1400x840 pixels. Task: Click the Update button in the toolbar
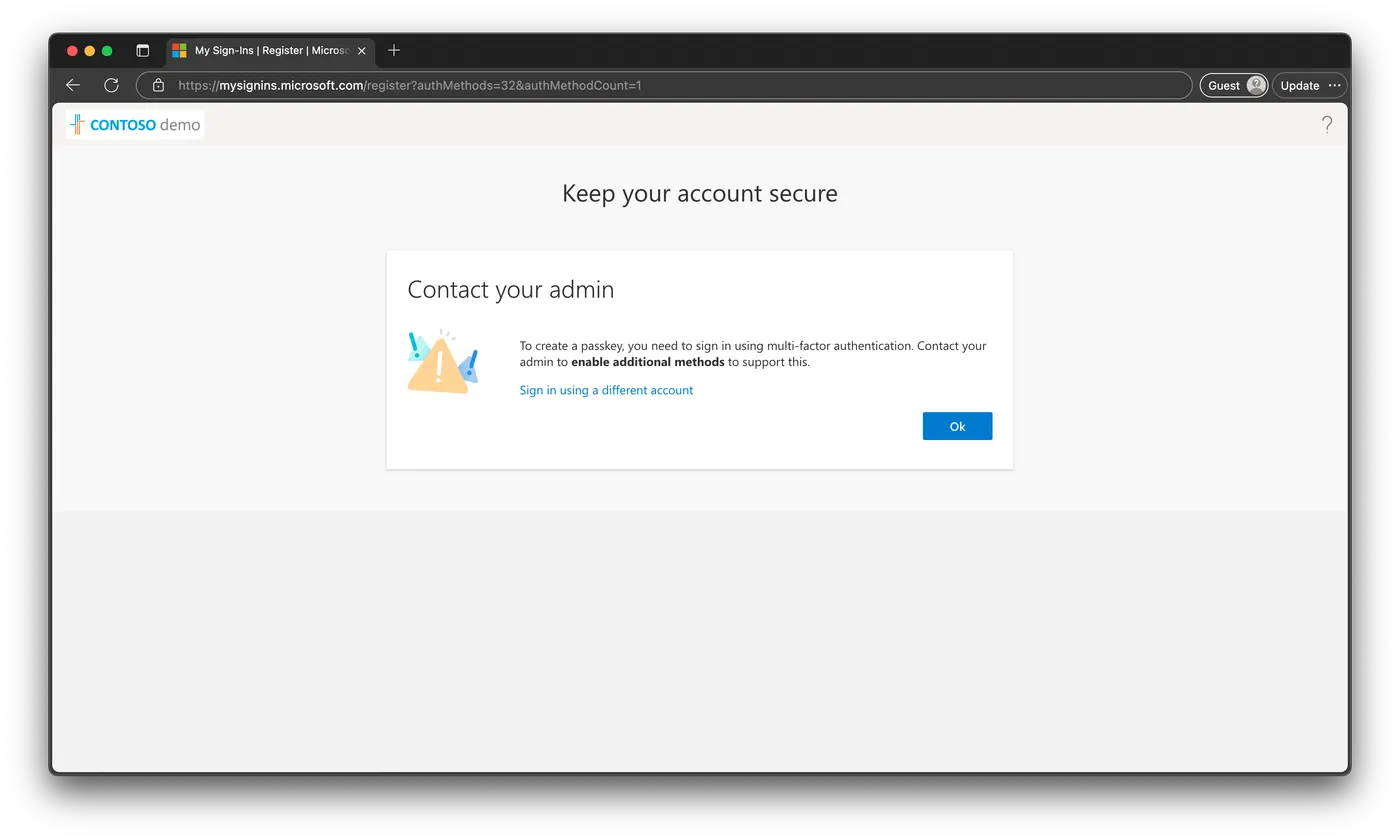tap(1300, 85)
